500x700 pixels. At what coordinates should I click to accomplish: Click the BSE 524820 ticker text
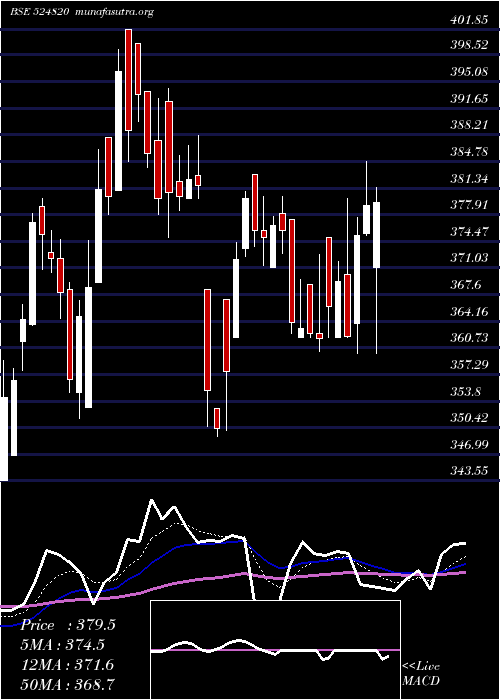click(39, 12)
